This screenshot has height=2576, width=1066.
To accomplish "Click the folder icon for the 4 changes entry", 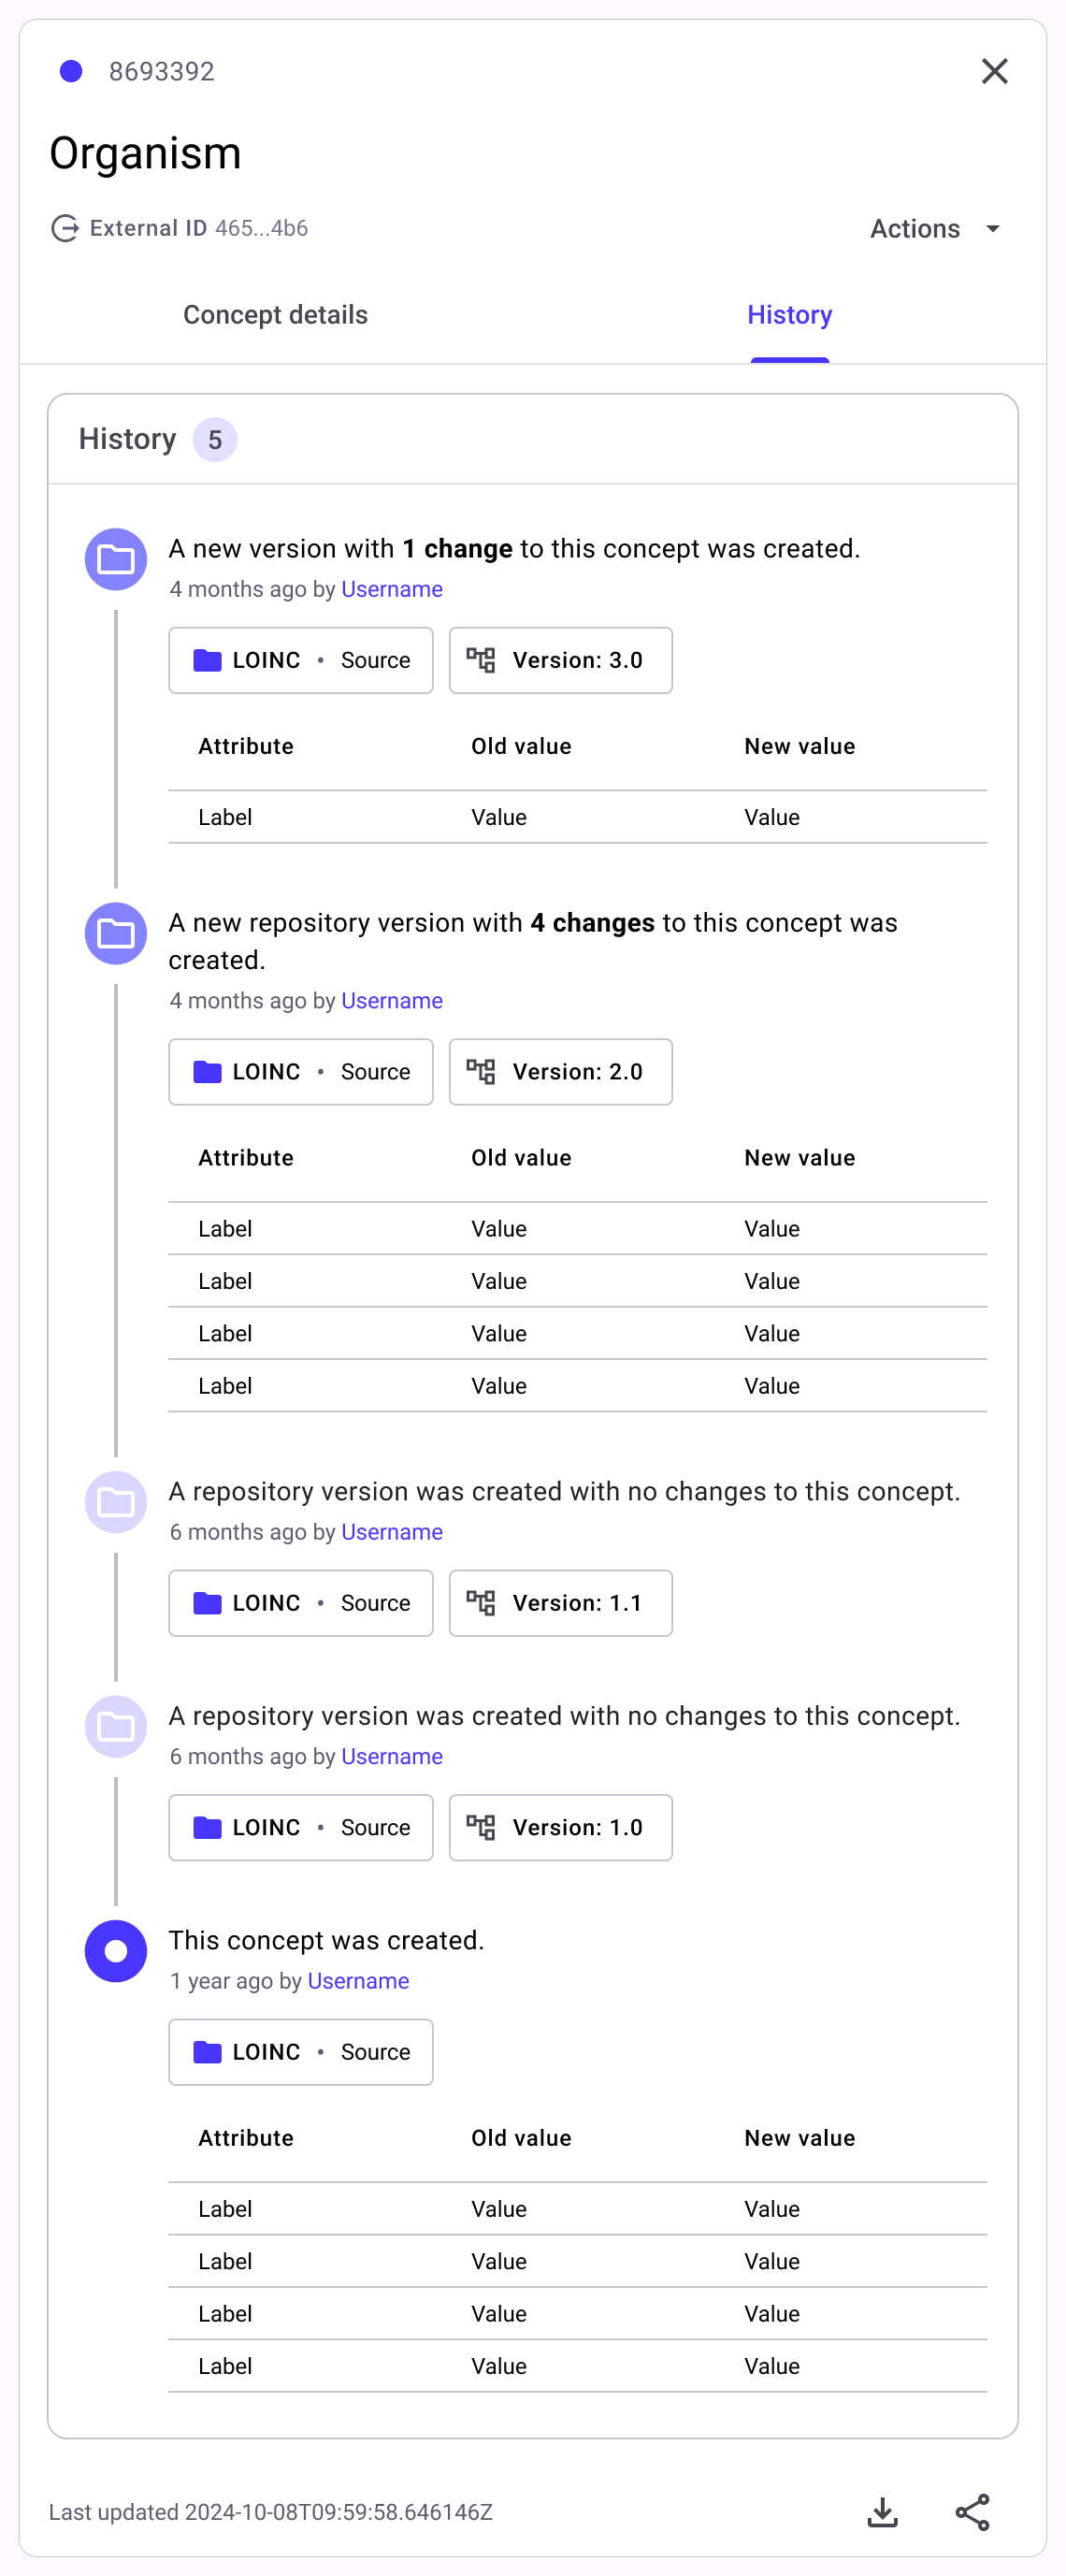I will pos(116,933).
